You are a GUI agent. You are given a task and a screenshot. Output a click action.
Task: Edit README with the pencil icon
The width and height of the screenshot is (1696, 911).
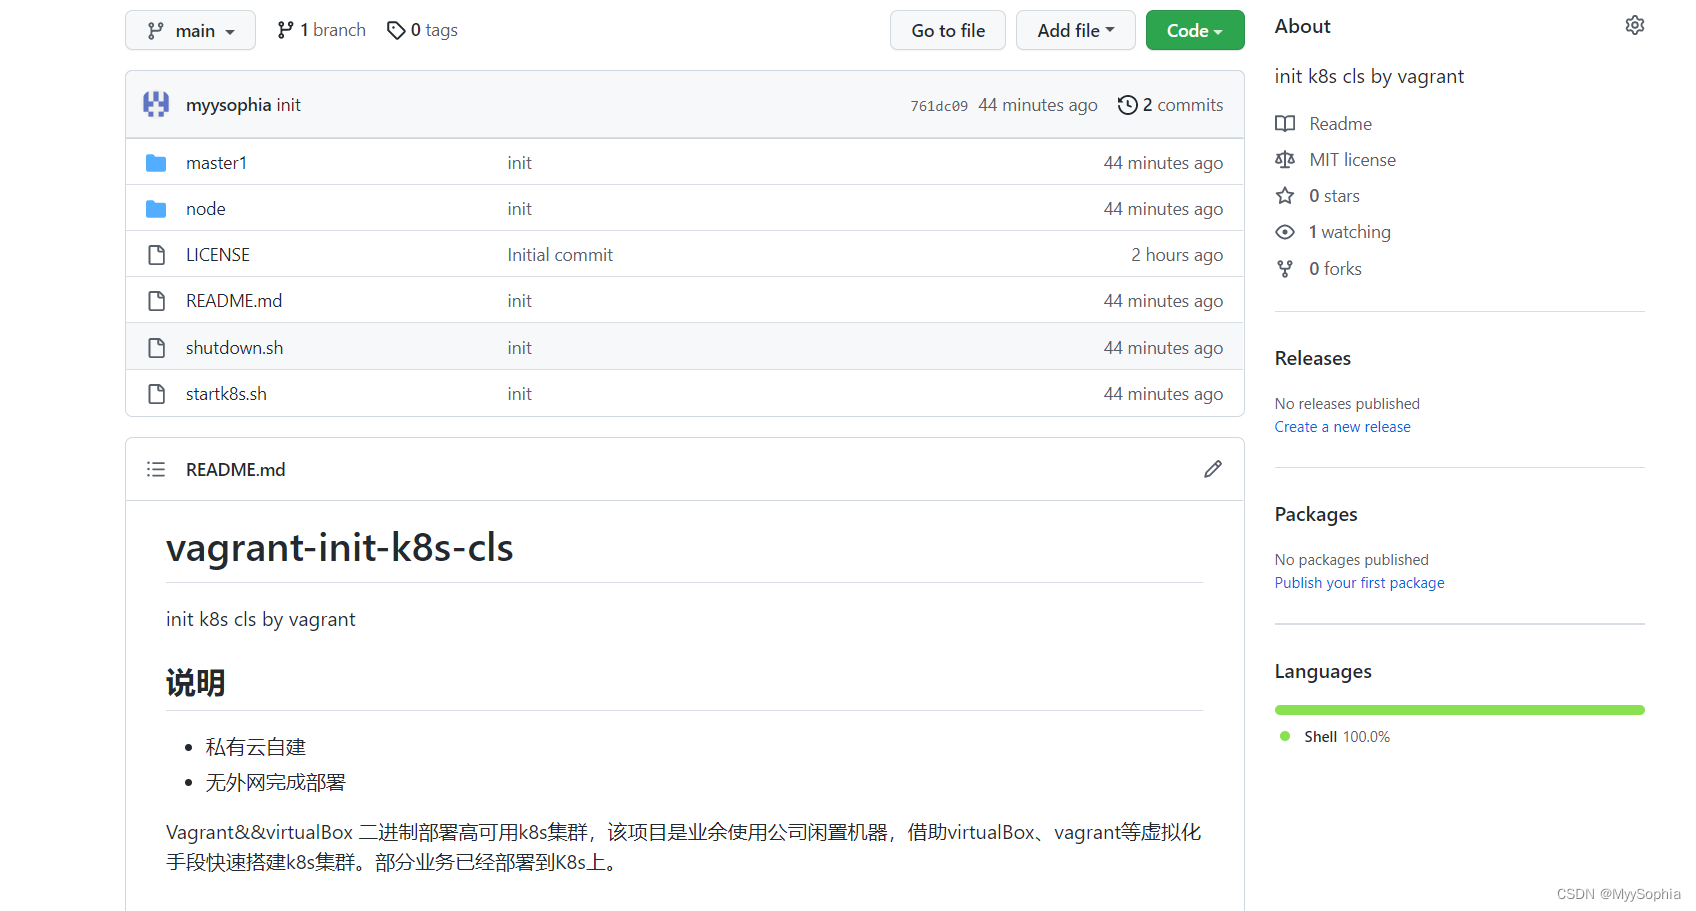(1213, 469)
